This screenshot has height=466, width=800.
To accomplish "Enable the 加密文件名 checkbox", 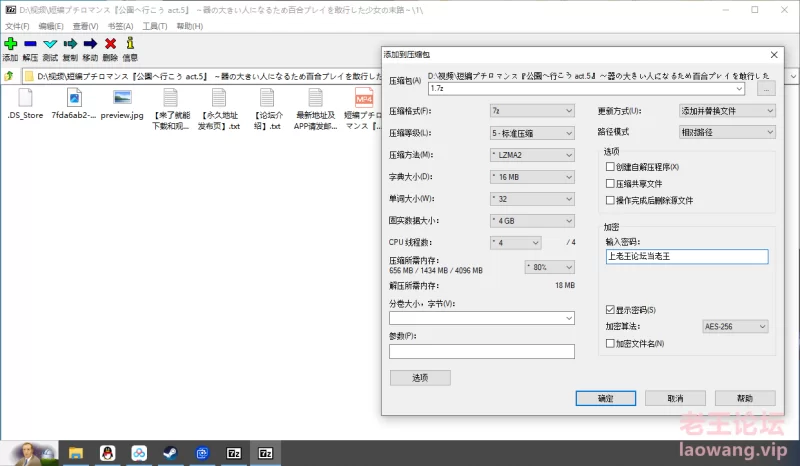I will pyautogui.click(x=610, y=344).
